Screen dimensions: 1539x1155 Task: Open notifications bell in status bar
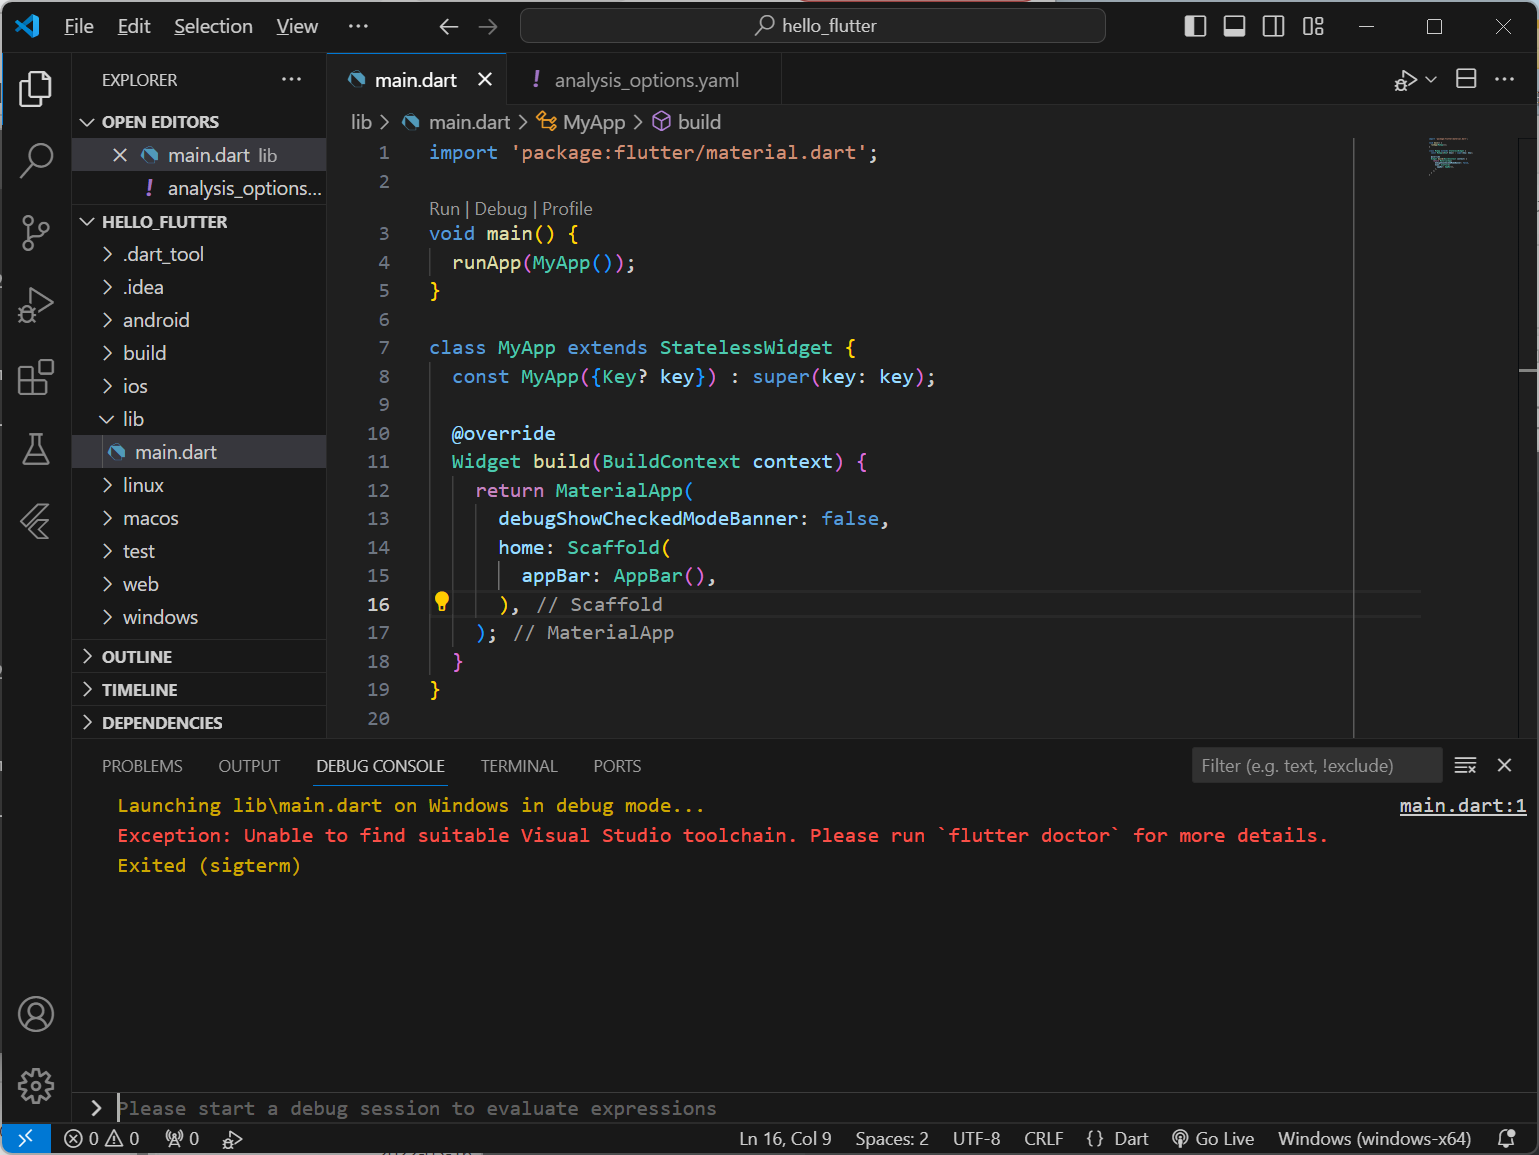(1506, 1138)
